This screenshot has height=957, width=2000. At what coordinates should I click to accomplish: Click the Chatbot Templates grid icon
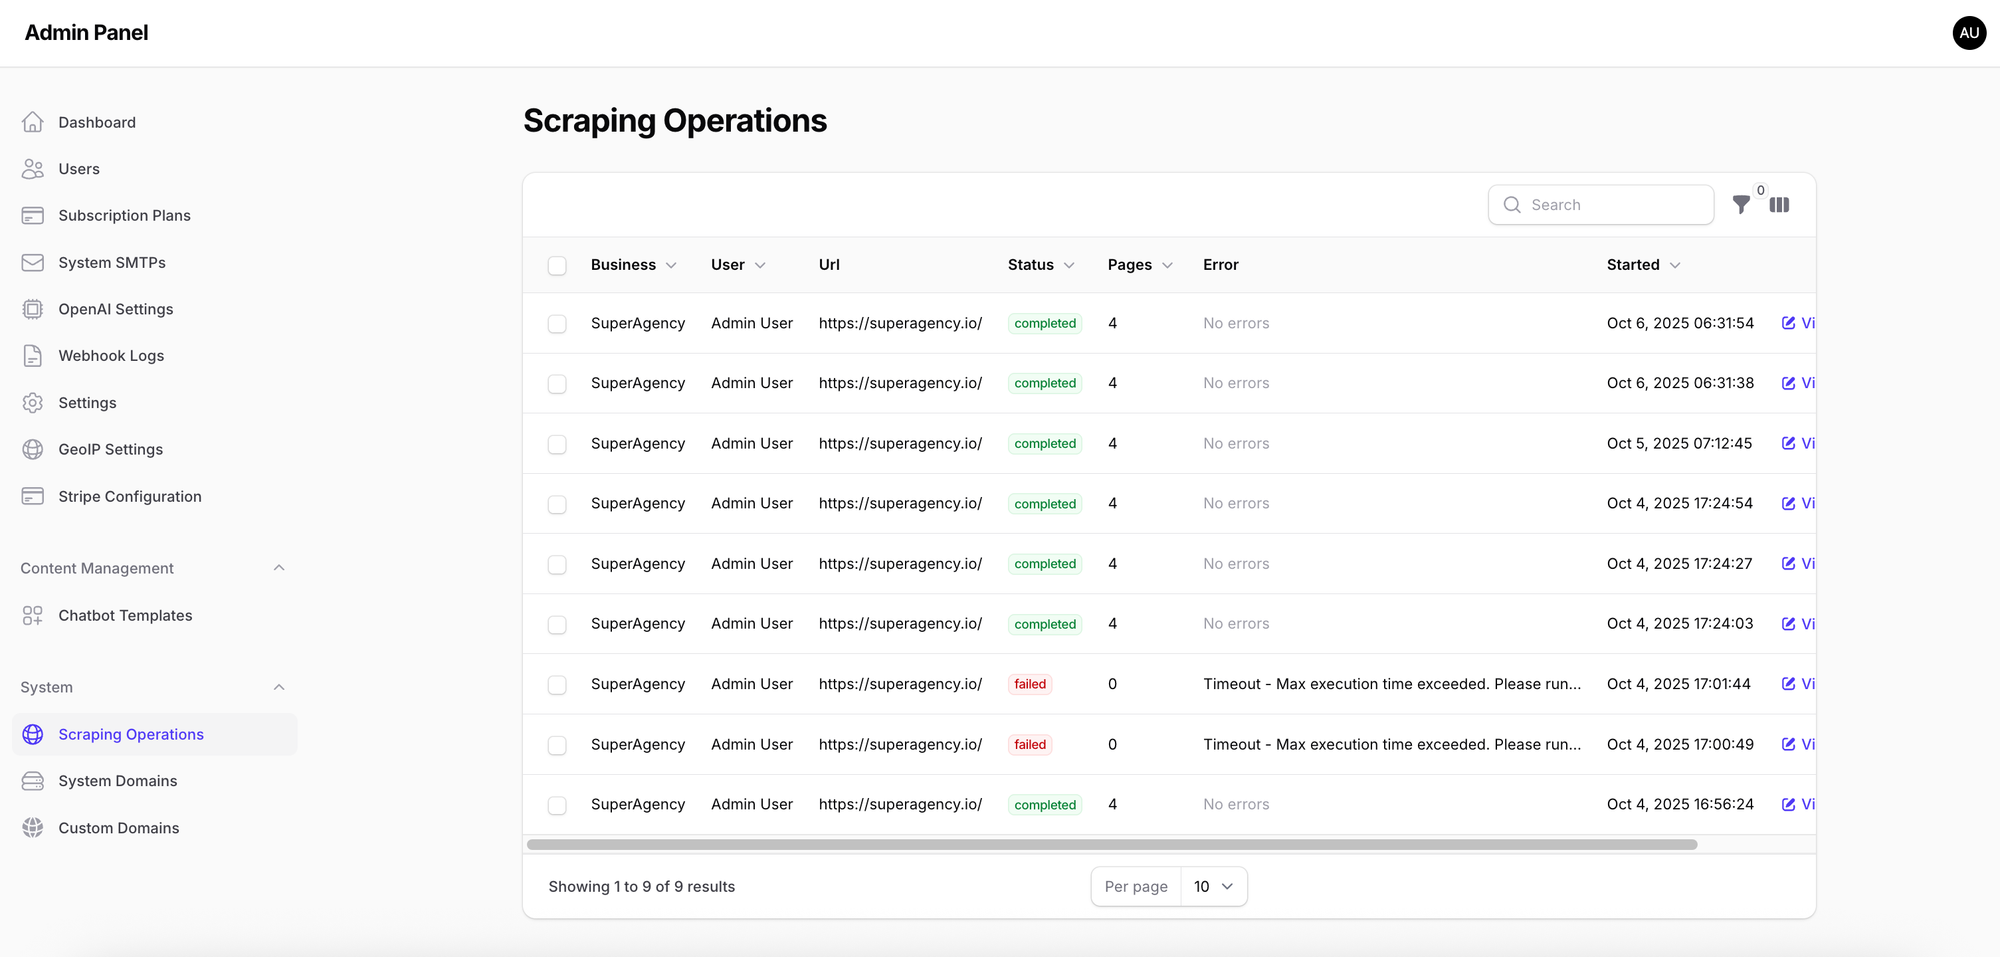[x=33, y=615]
